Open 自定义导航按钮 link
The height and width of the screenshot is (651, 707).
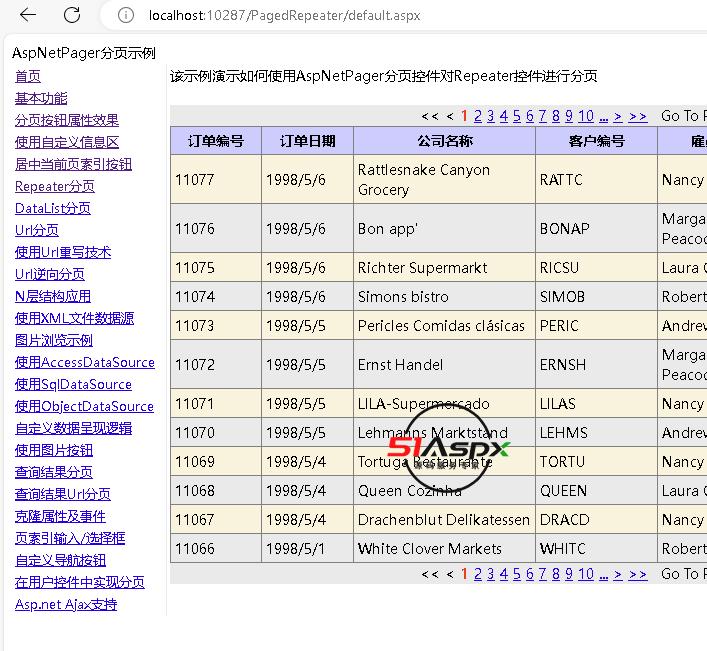coord(60,560)
